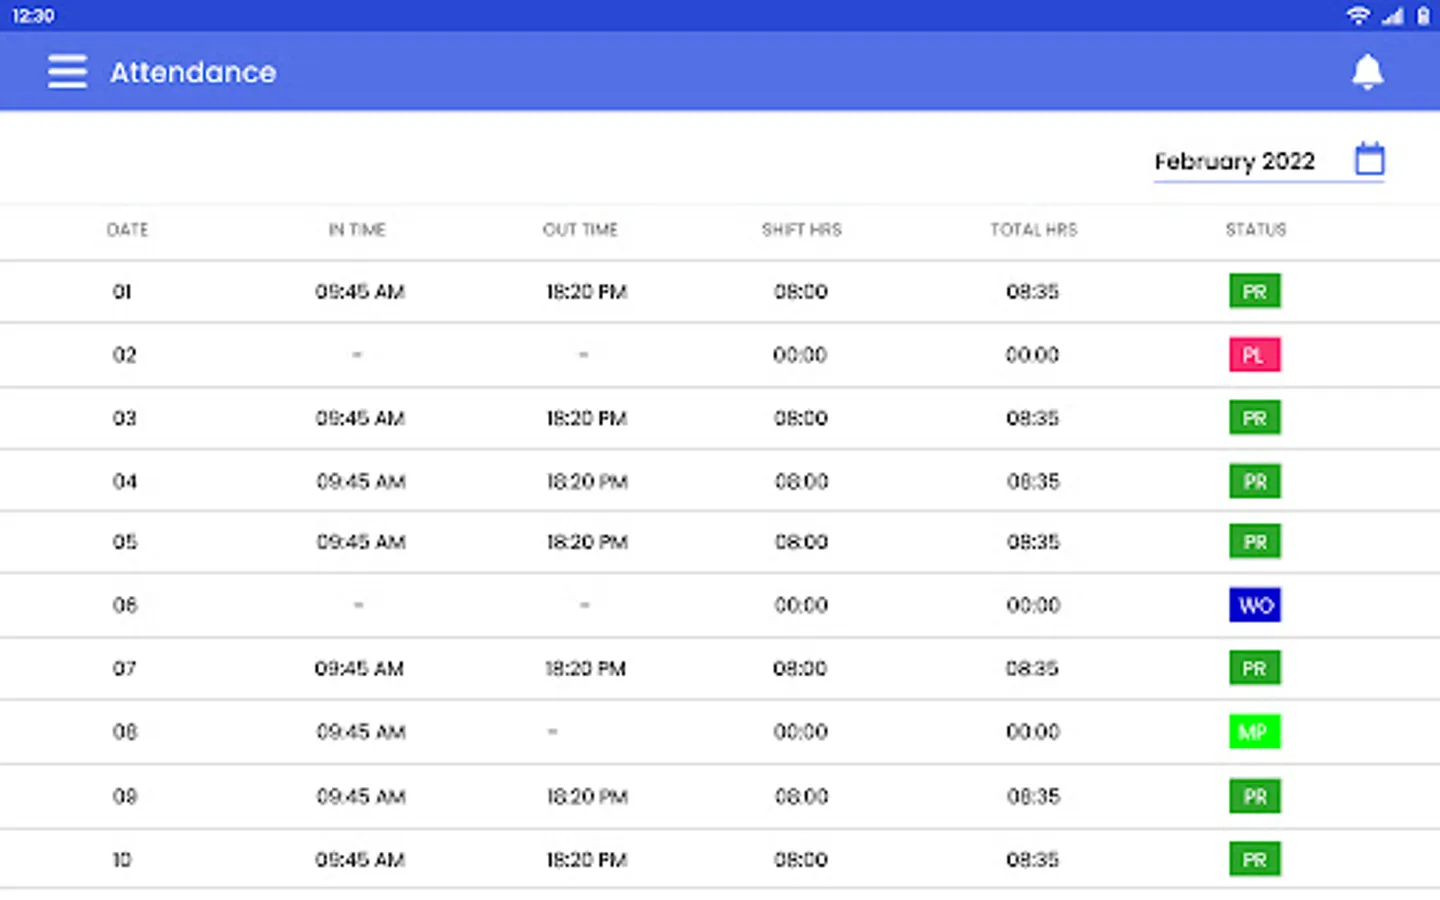Click the IN TIME column header
The height and width of the screenshot is (900, 1440).
pos(357,230)
